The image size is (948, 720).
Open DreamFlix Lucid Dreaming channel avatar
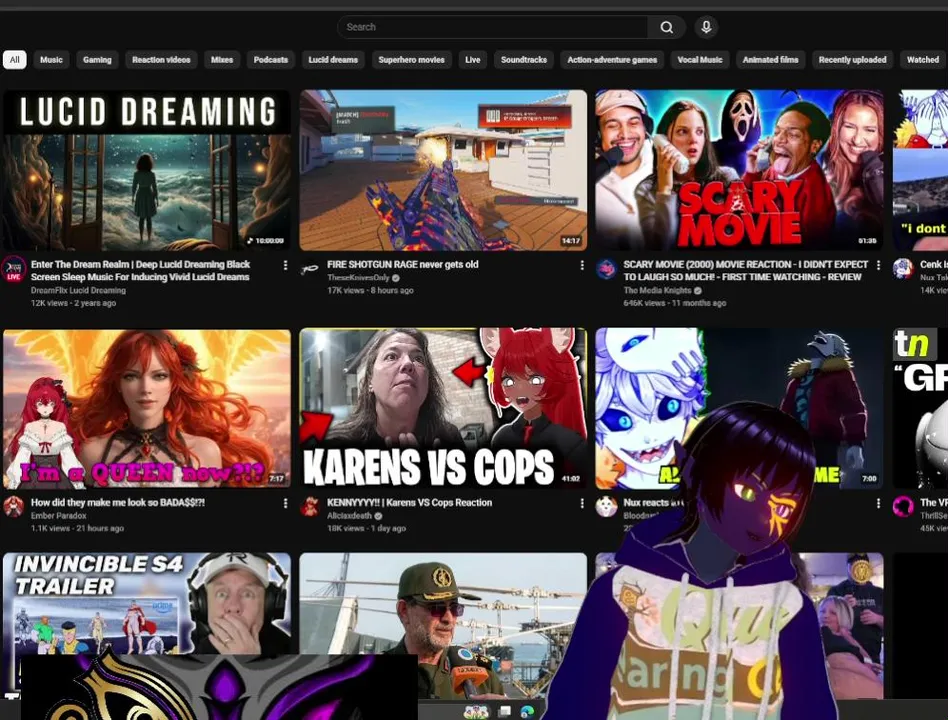pyautogui.click(x=13, y=269)
